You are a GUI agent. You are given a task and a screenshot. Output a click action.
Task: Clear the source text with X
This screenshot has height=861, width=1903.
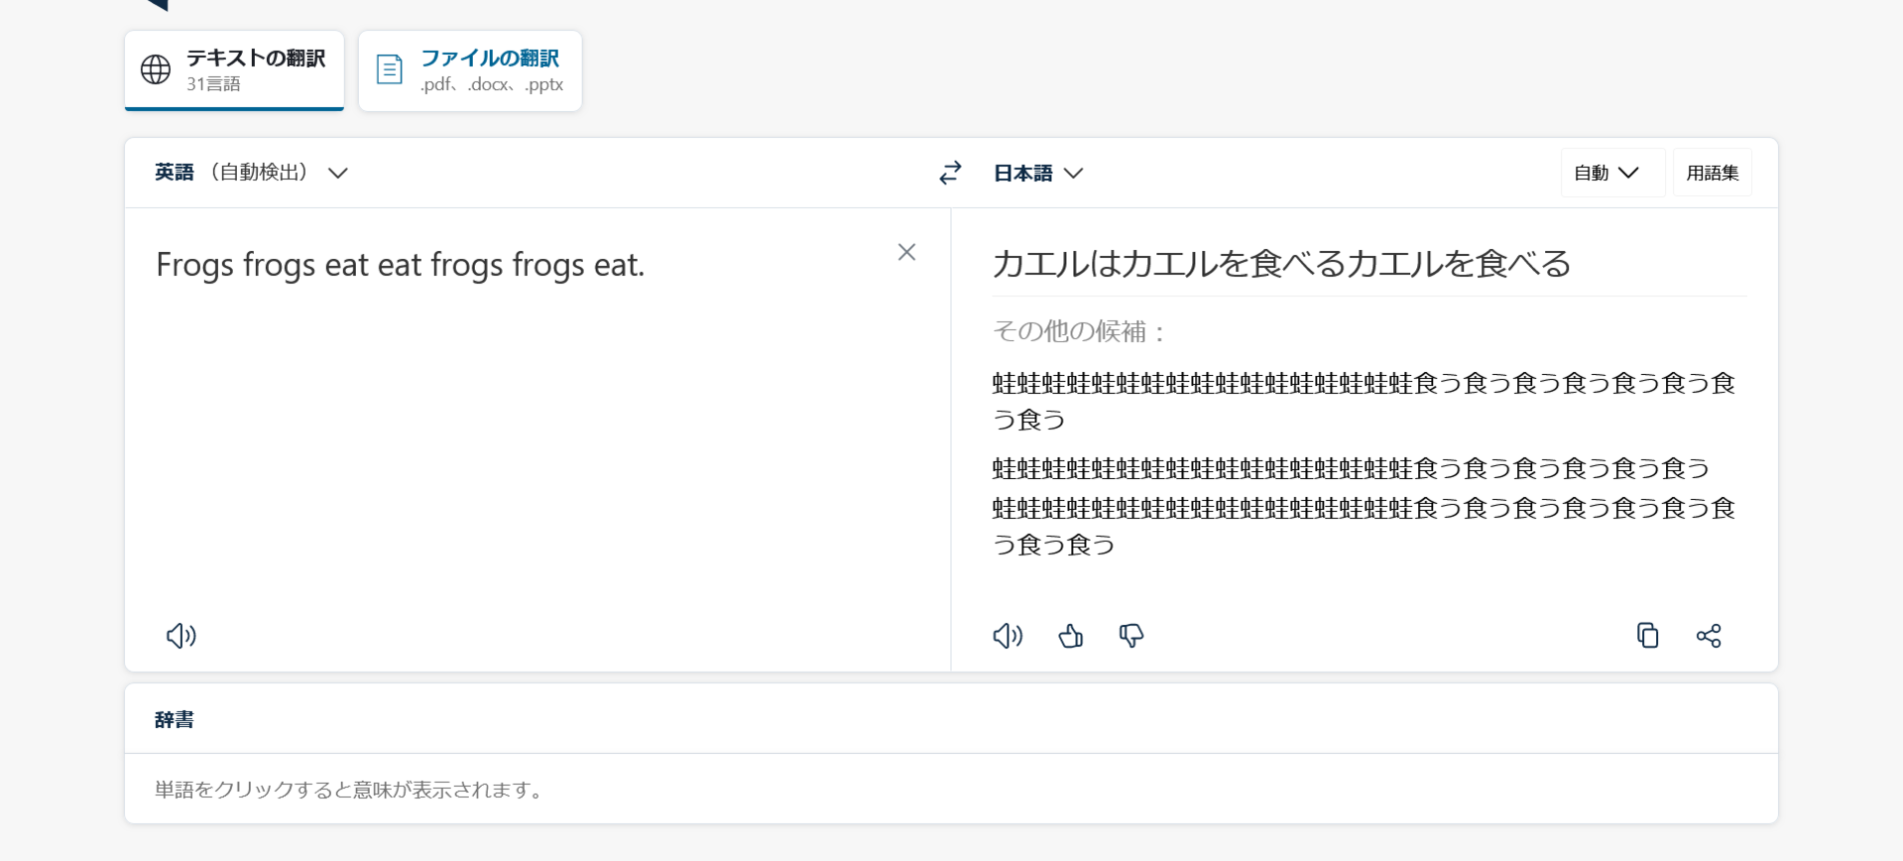coord(906,252)
